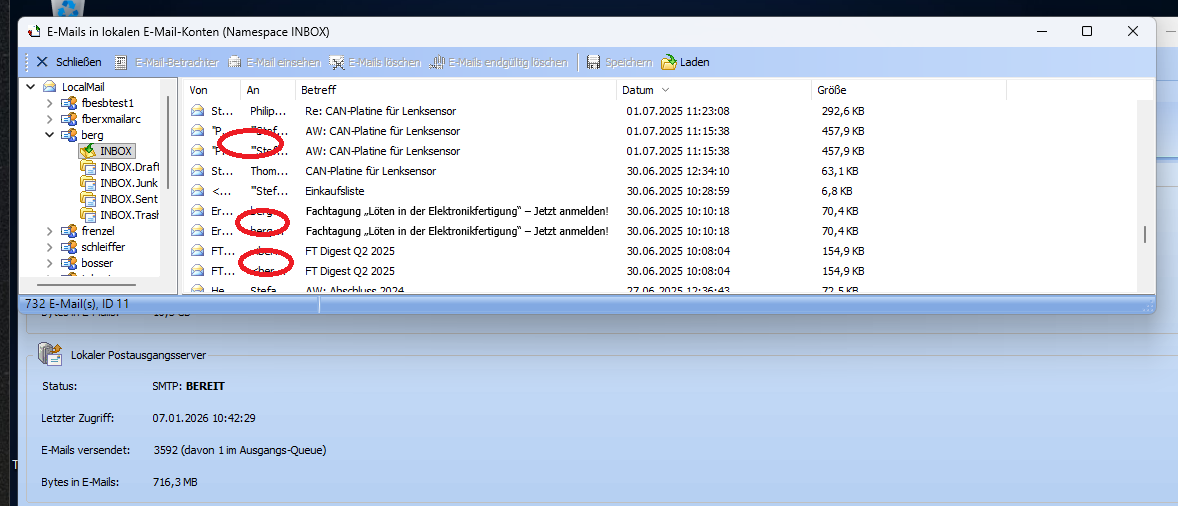The width and height of the screenshot is (1178, 506).
Task: Maximize the E-Mails window
Action: point(1086,32)
